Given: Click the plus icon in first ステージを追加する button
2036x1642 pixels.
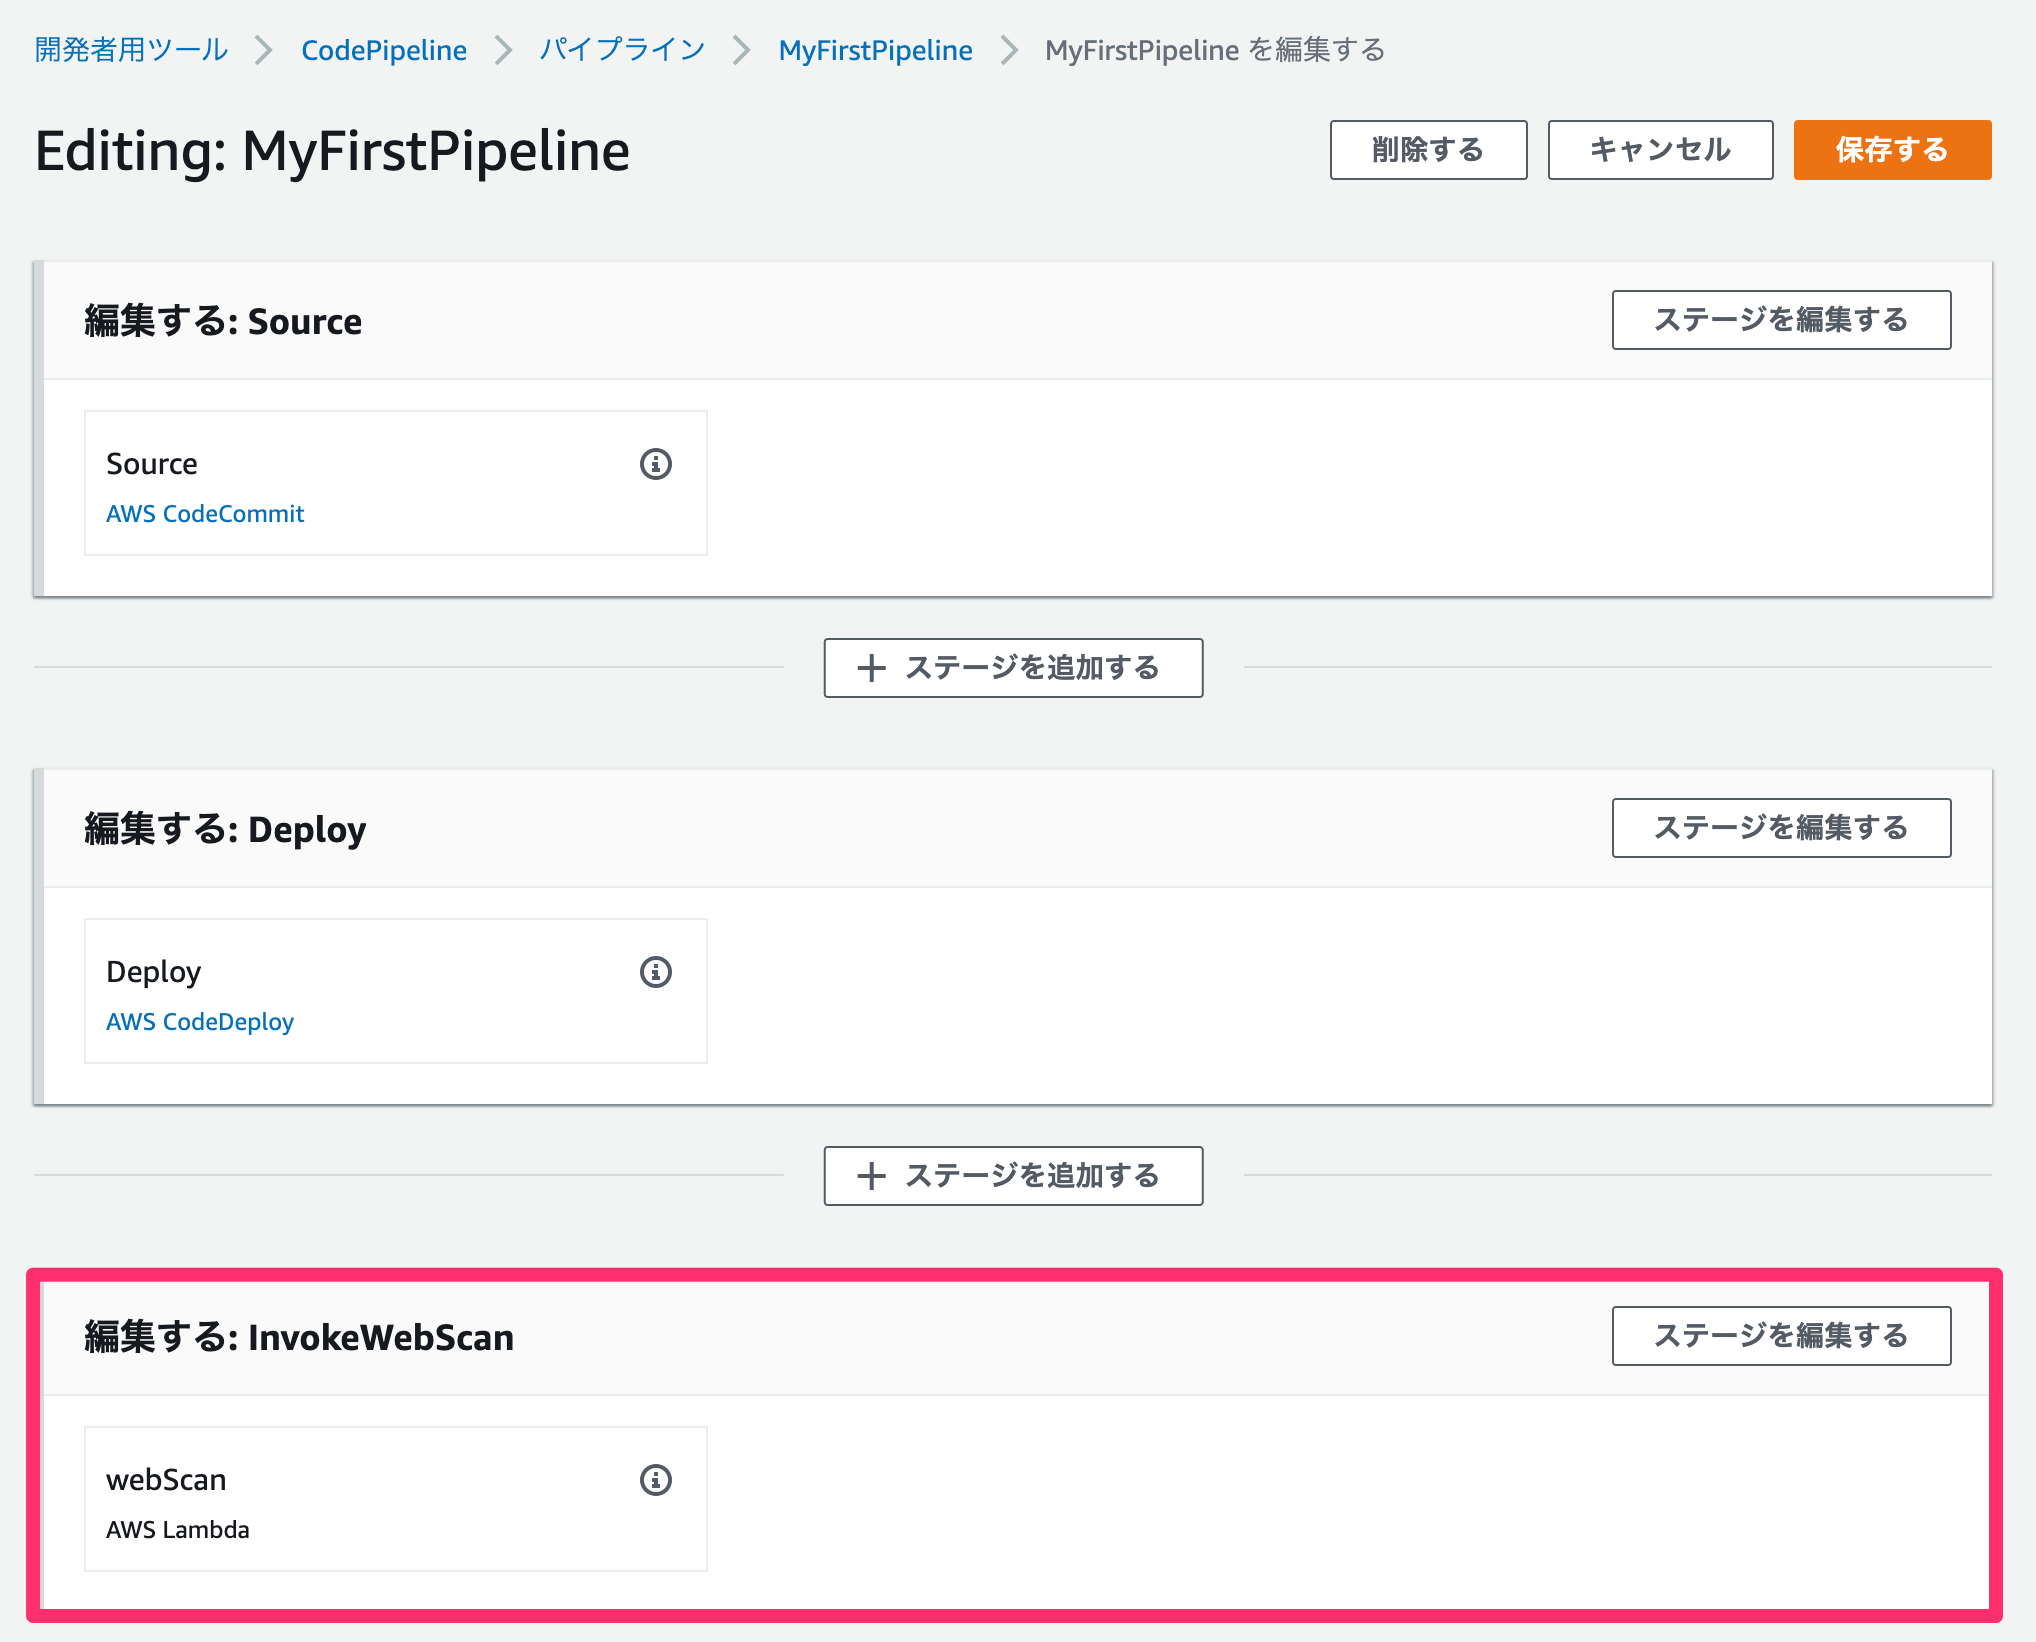Looking at the screenshot, I should tap(872, 667).
